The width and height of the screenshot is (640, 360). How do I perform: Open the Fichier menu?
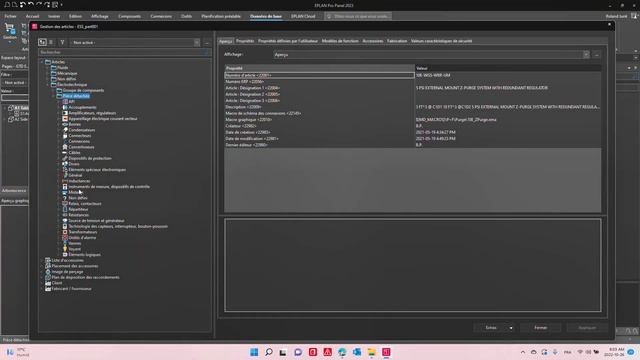(10, 16)
